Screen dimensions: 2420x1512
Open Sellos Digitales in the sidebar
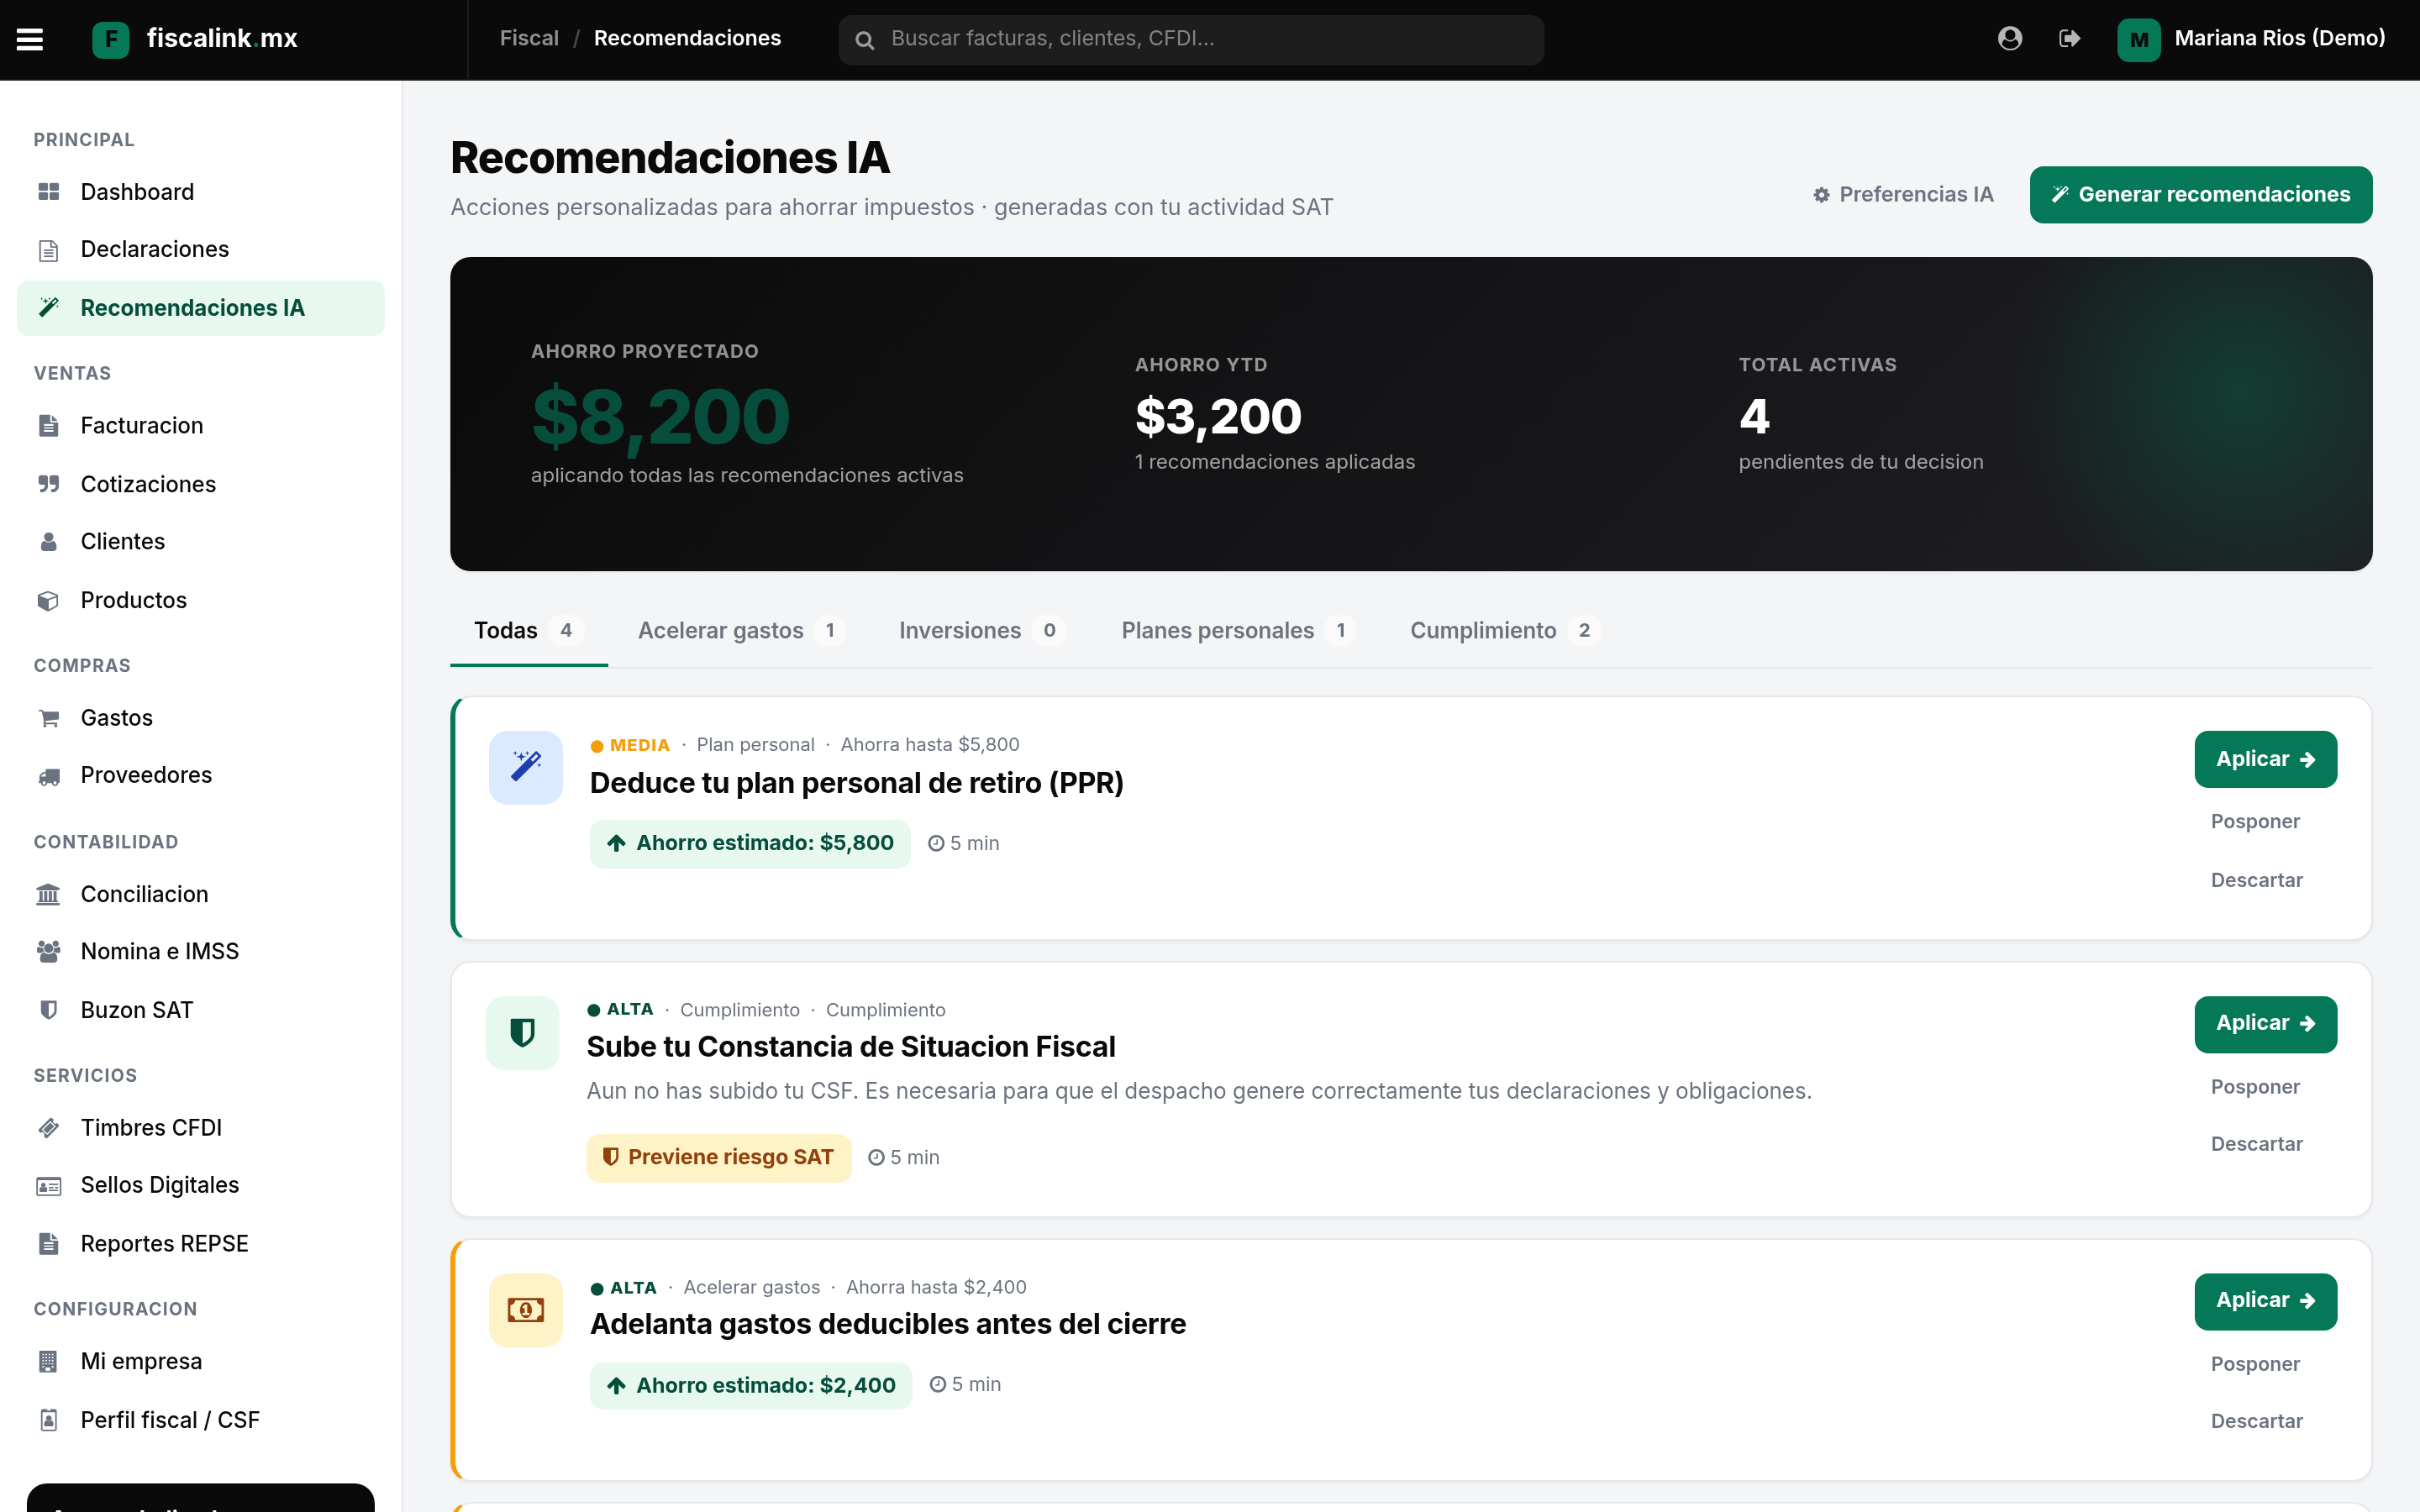[201, 1186]
